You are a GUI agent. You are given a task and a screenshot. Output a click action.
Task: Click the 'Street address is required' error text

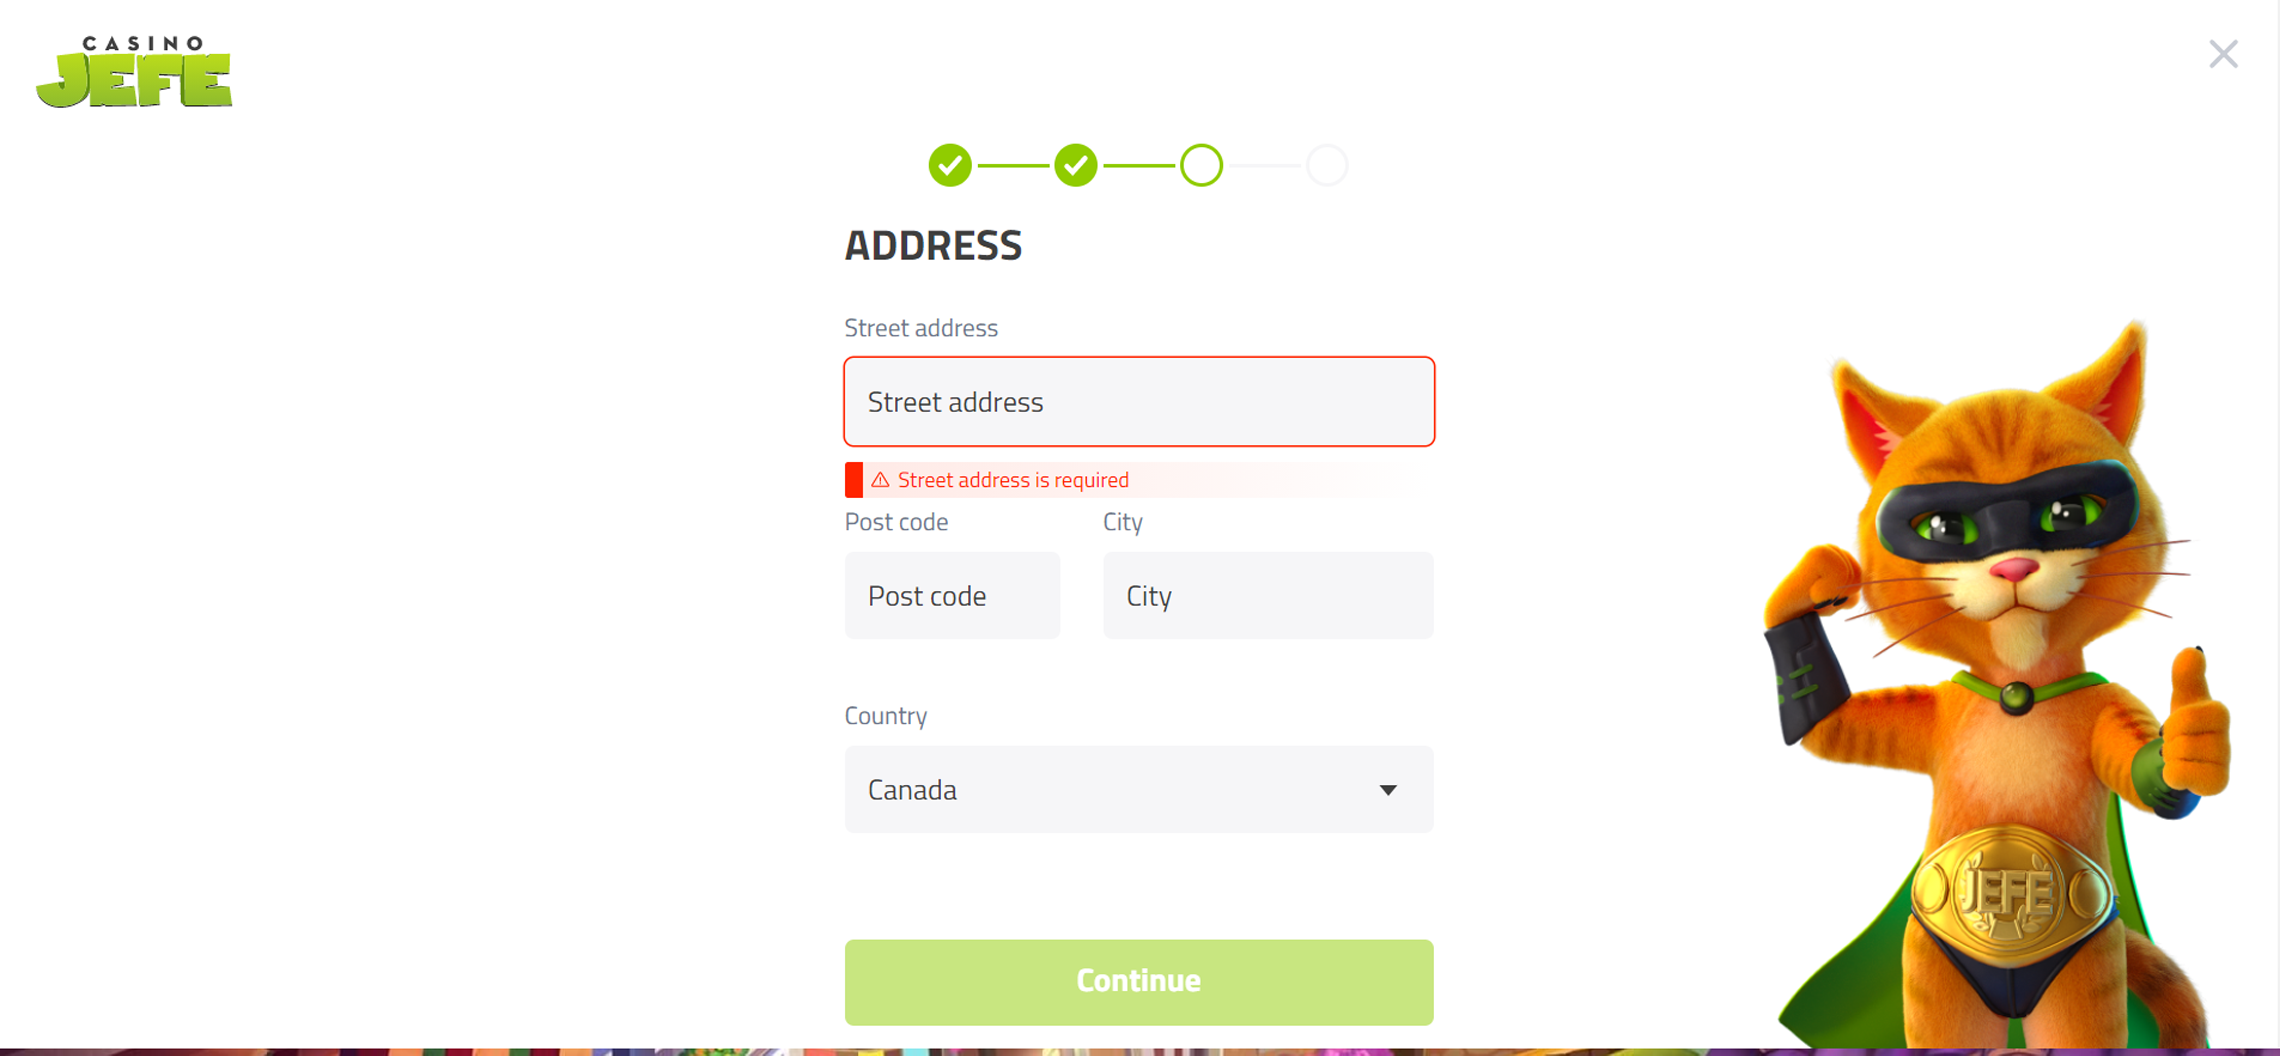pos(1013,480)
